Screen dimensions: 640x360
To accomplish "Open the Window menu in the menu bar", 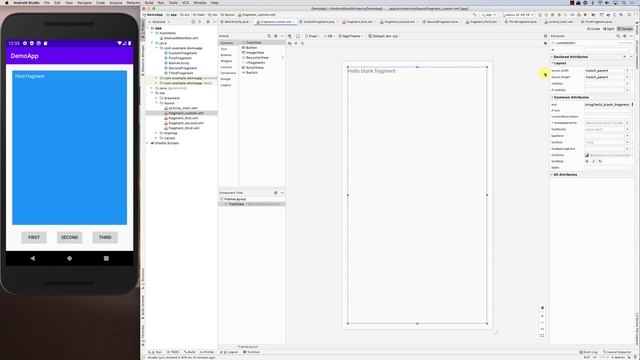I will coord(200,2).
